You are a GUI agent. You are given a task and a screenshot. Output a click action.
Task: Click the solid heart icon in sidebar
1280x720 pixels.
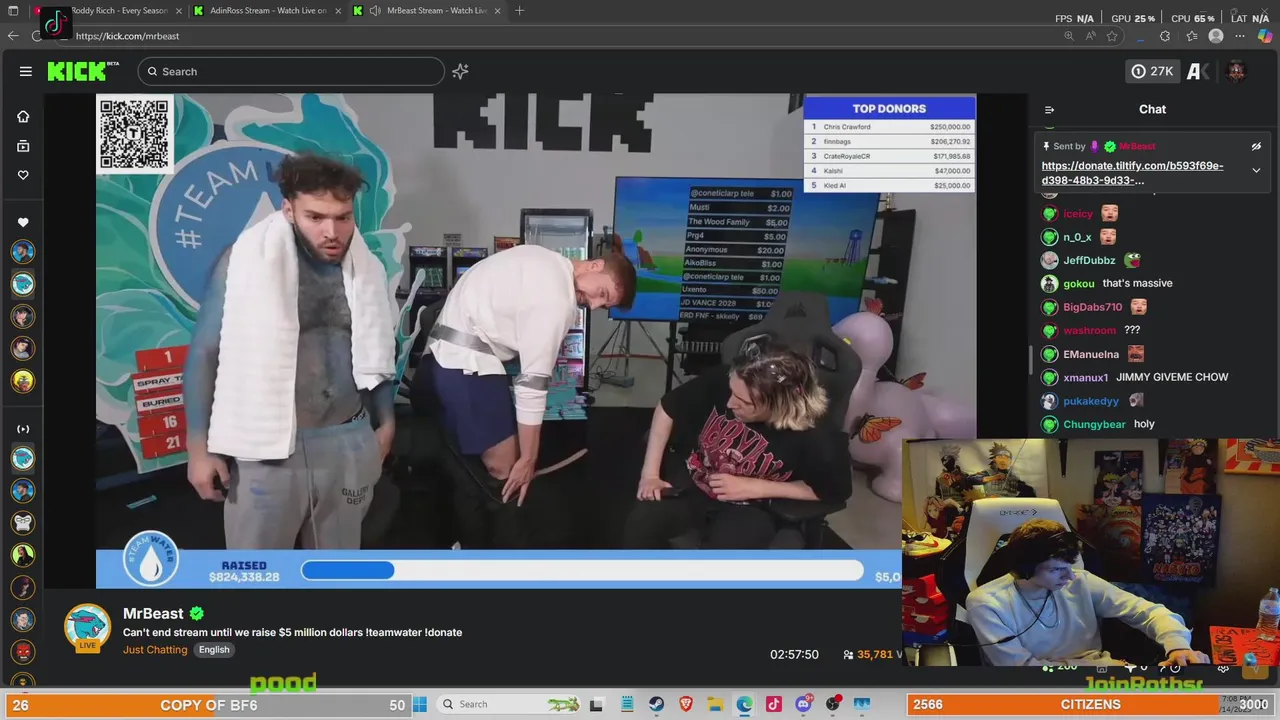23,222
